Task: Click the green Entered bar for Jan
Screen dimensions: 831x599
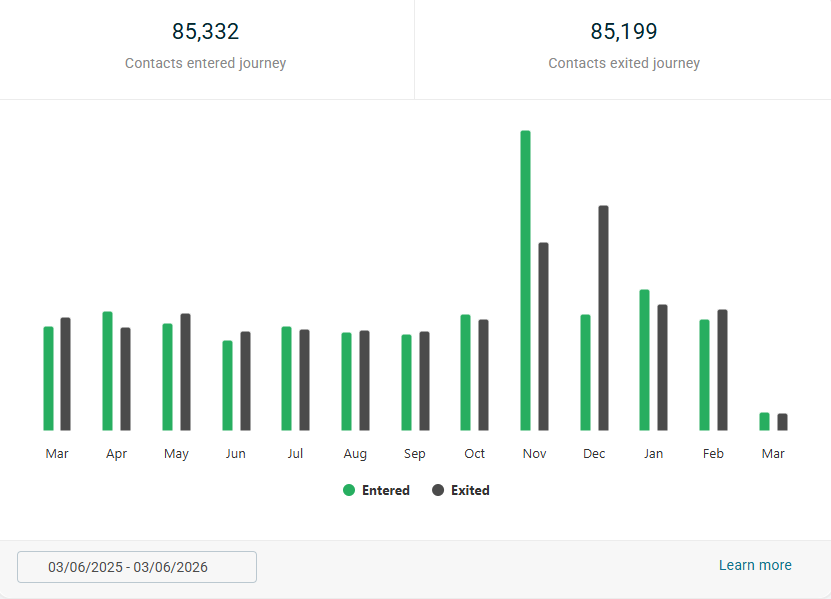Action: [x=644, y=360]
